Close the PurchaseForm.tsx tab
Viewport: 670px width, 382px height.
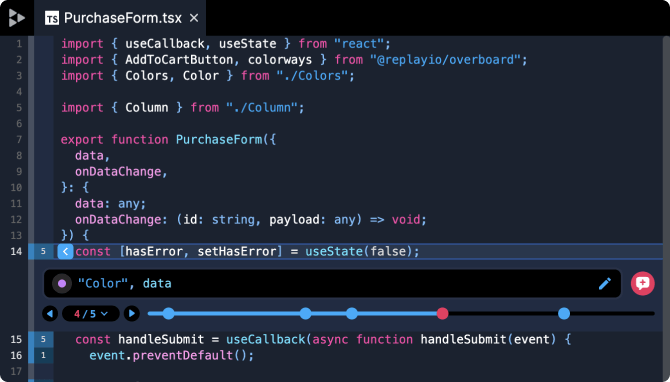point(194,18)
